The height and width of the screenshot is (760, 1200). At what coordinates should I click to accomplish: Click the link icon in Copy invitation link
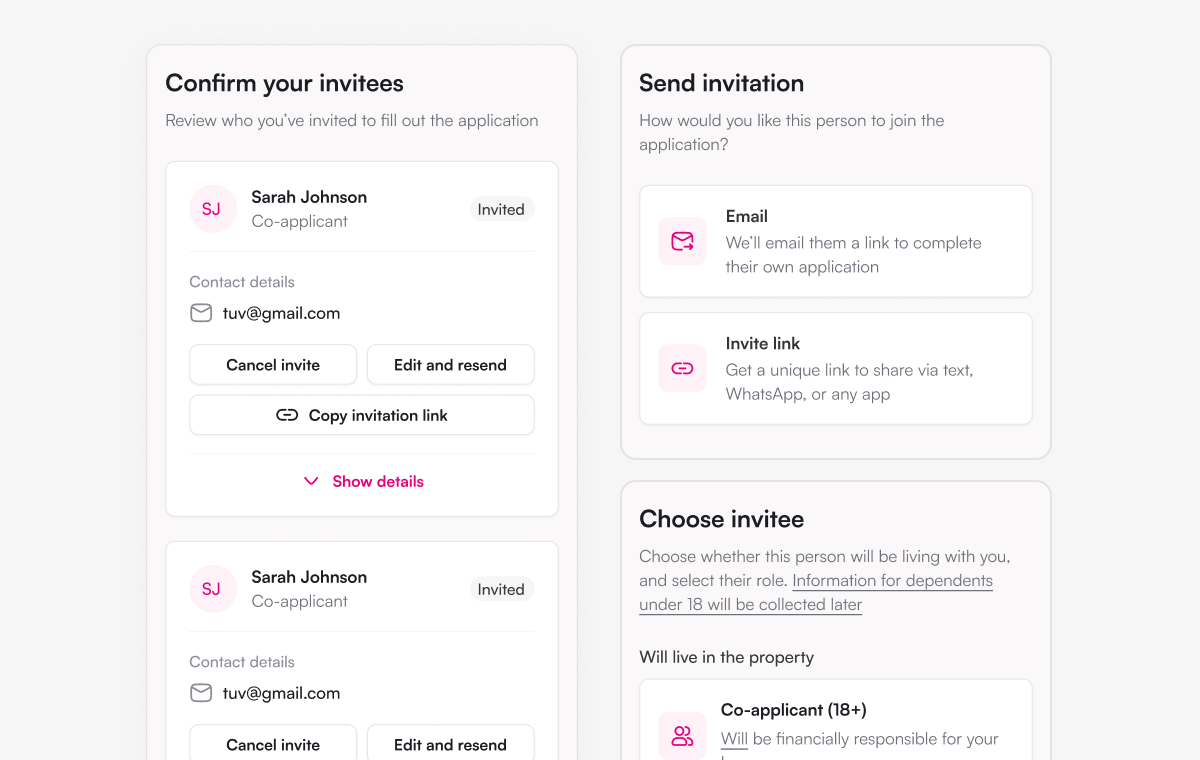(287, 415)
